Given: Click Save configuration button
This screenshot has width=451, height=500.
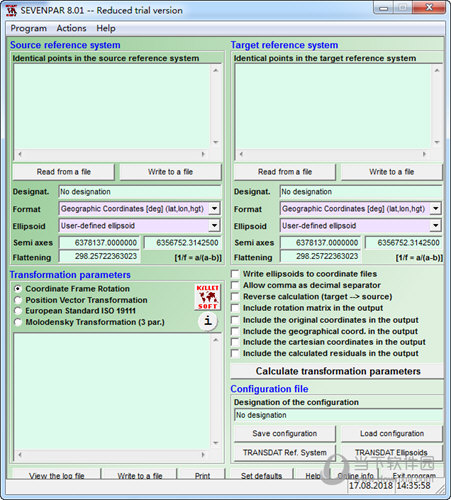Looking at the screenshot, I should coord(285,434).
